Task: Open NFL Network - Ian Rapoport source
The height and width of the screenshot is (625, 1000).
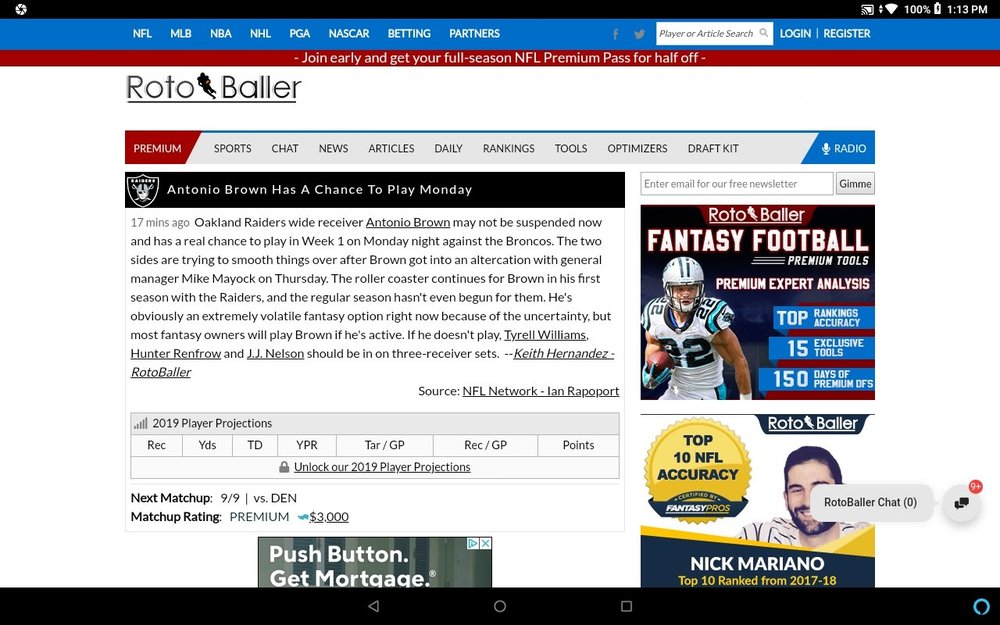Action: (541, 391)
